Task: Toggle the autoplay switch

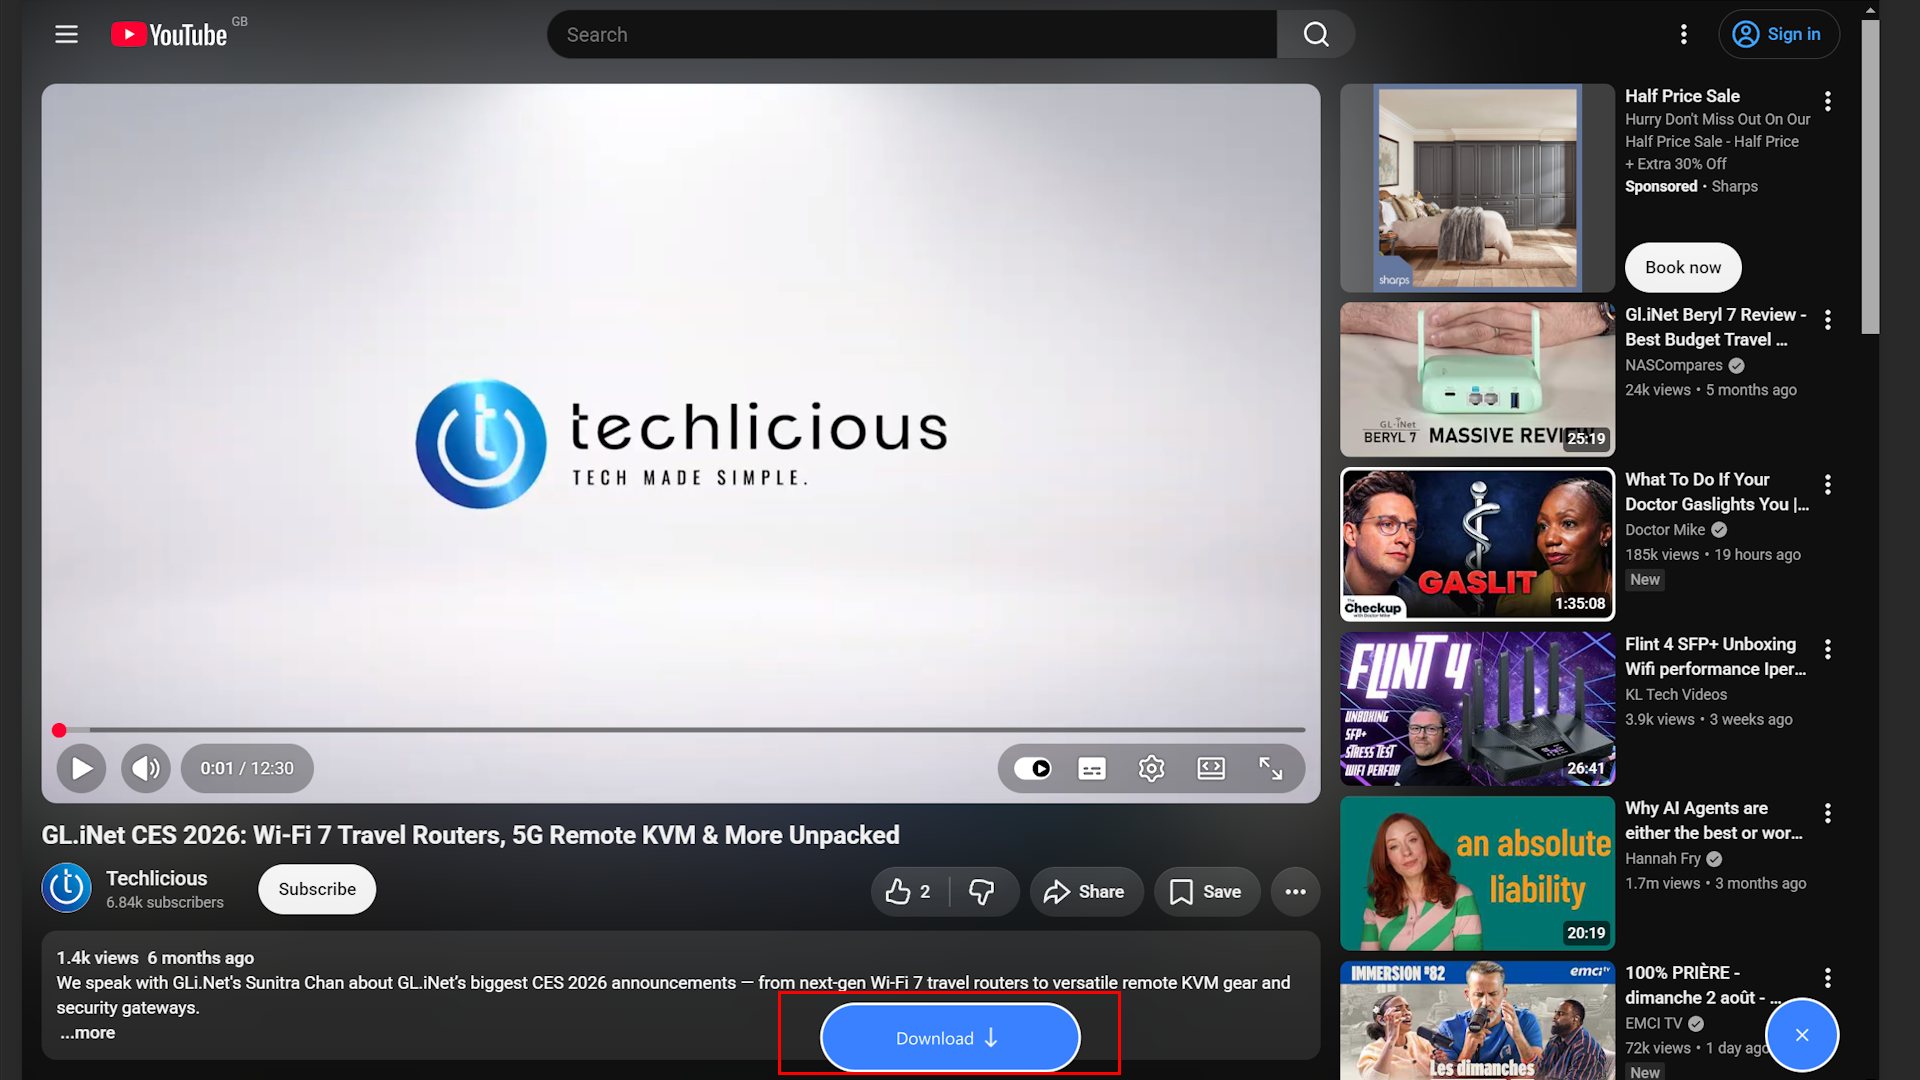Action: [x=1033, y=768]
